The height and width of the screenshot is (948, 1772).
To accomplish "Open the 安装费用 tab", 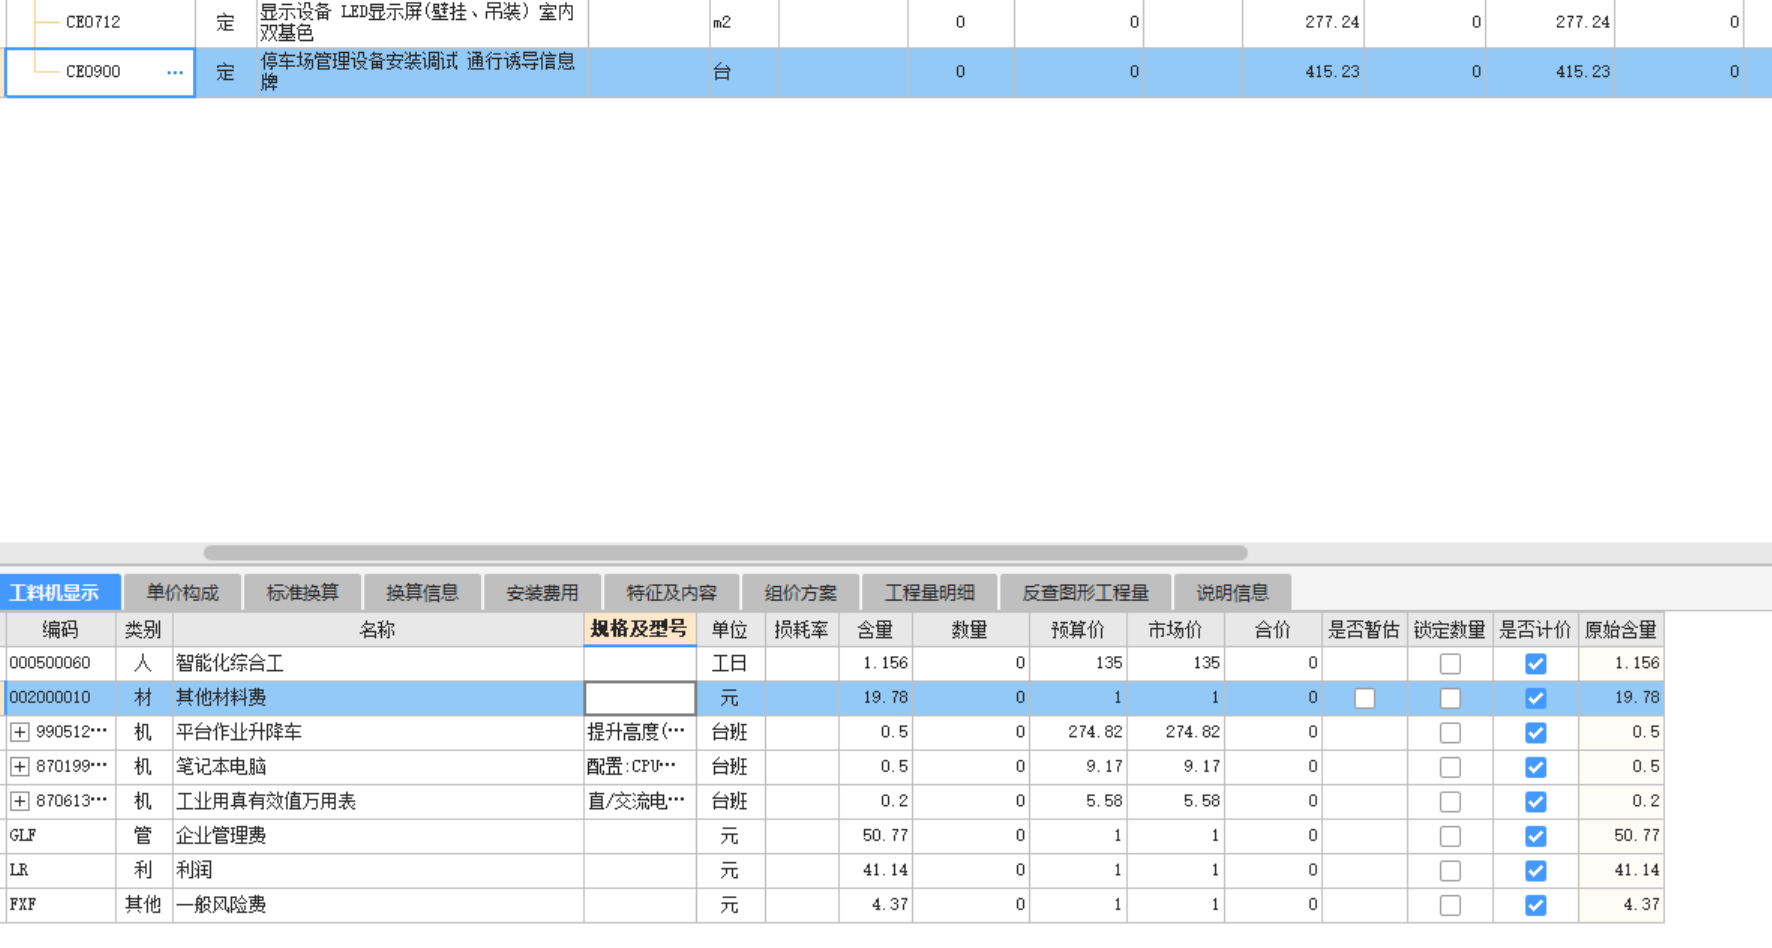I will [542, 592].
